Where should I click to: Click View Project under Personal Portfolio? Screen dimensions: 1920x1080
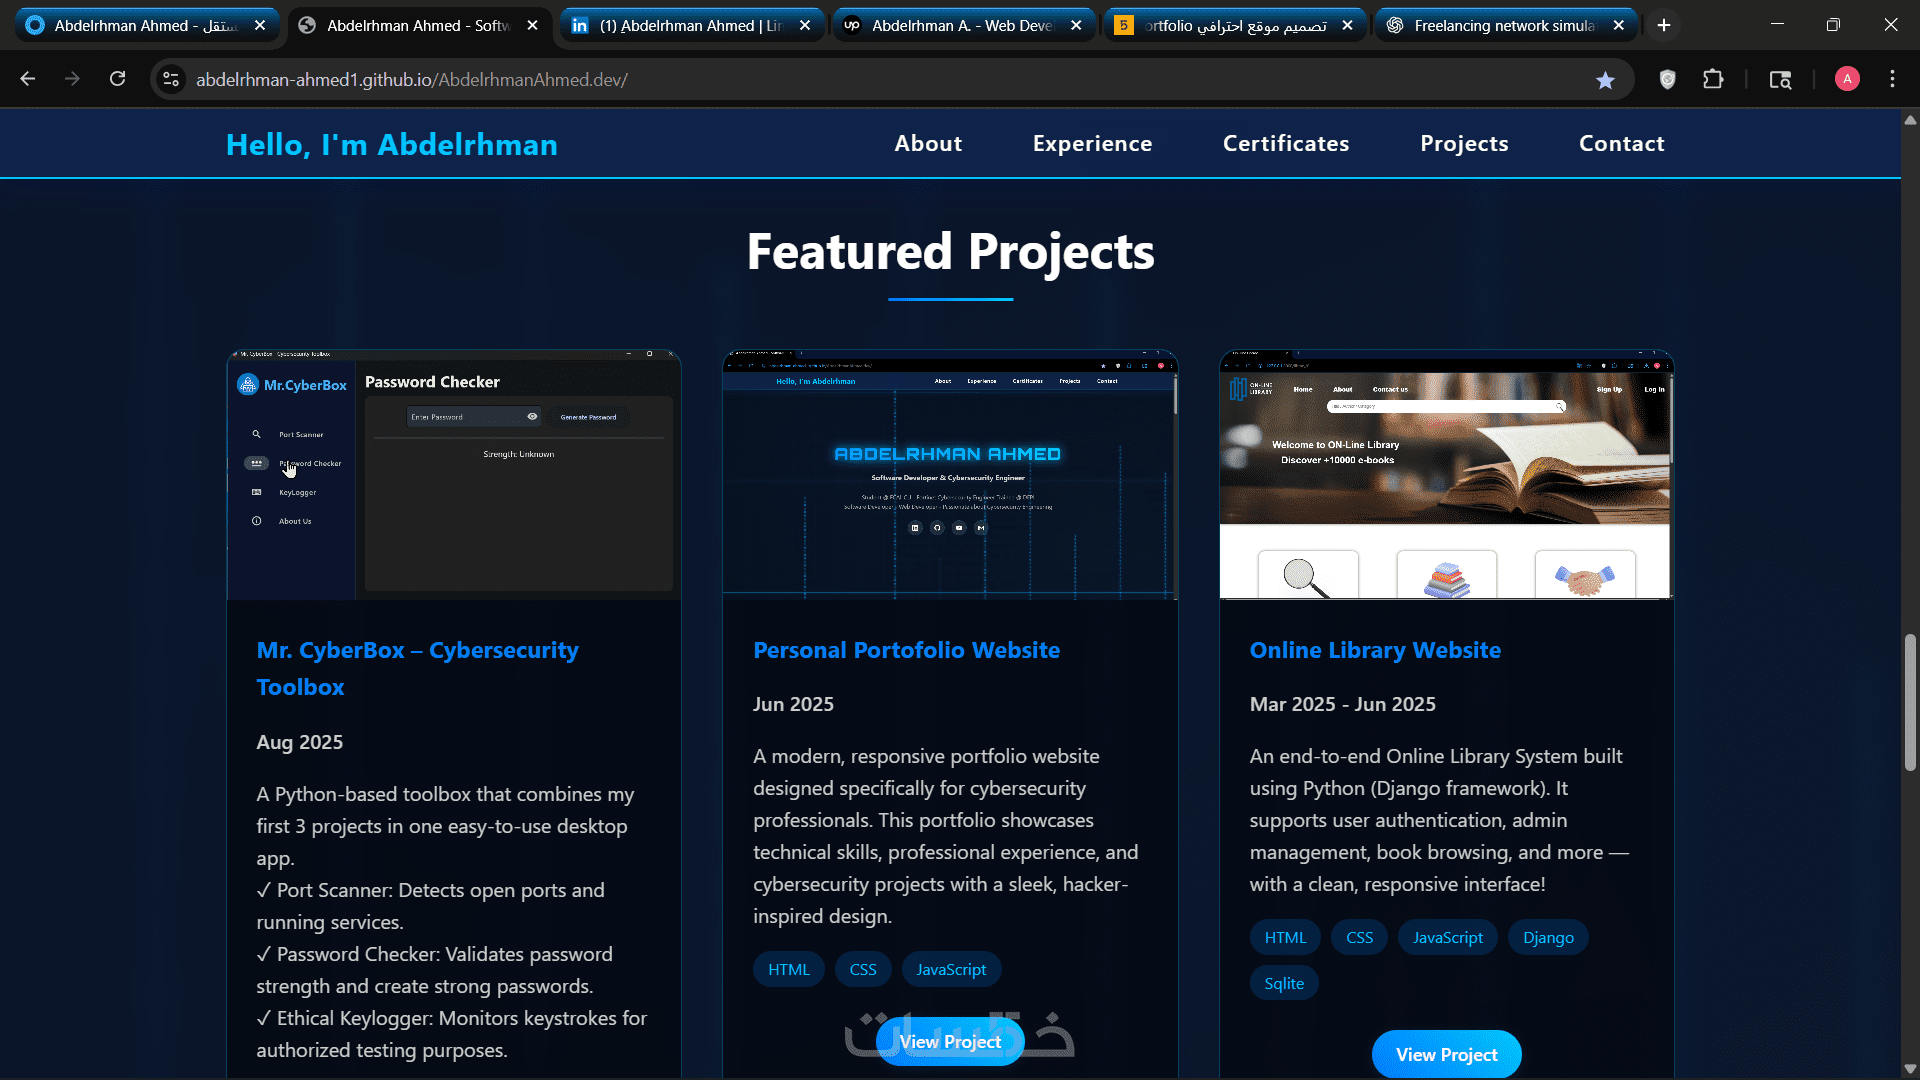click(950, 1041)
